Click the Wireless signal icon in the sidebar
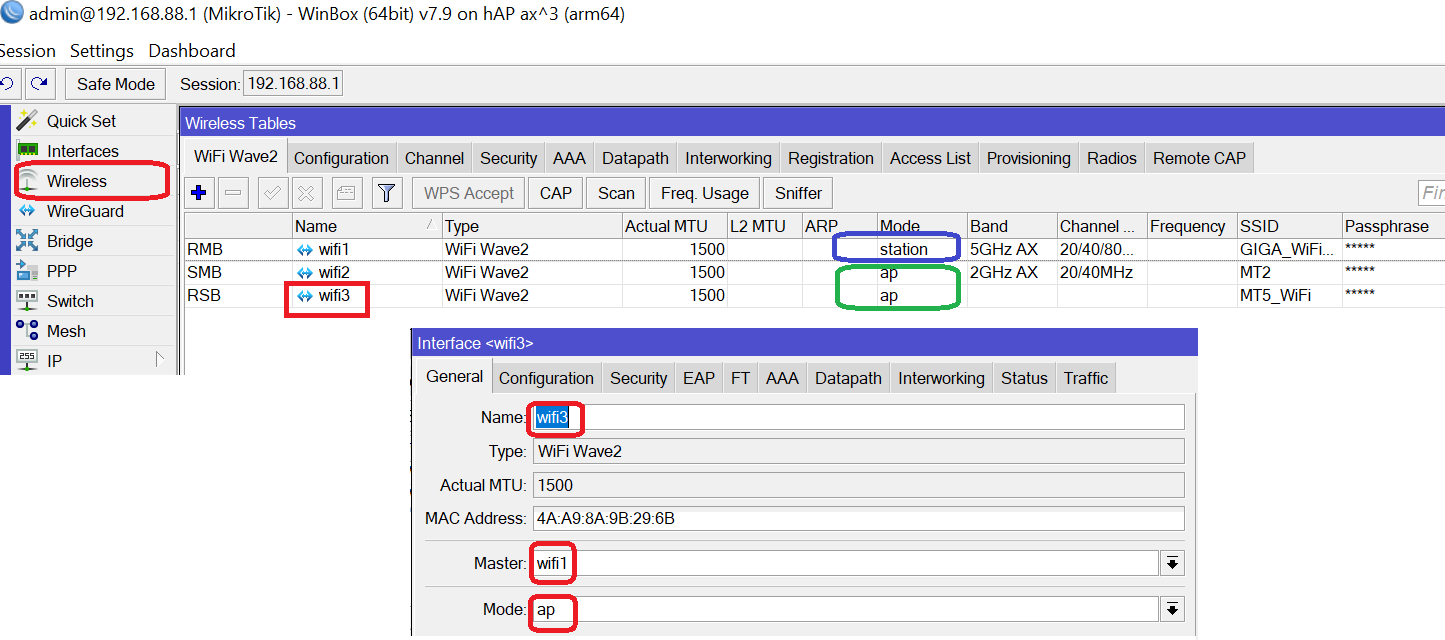The height and width of the screenshot is (640, 1445). tap(28, 181)
